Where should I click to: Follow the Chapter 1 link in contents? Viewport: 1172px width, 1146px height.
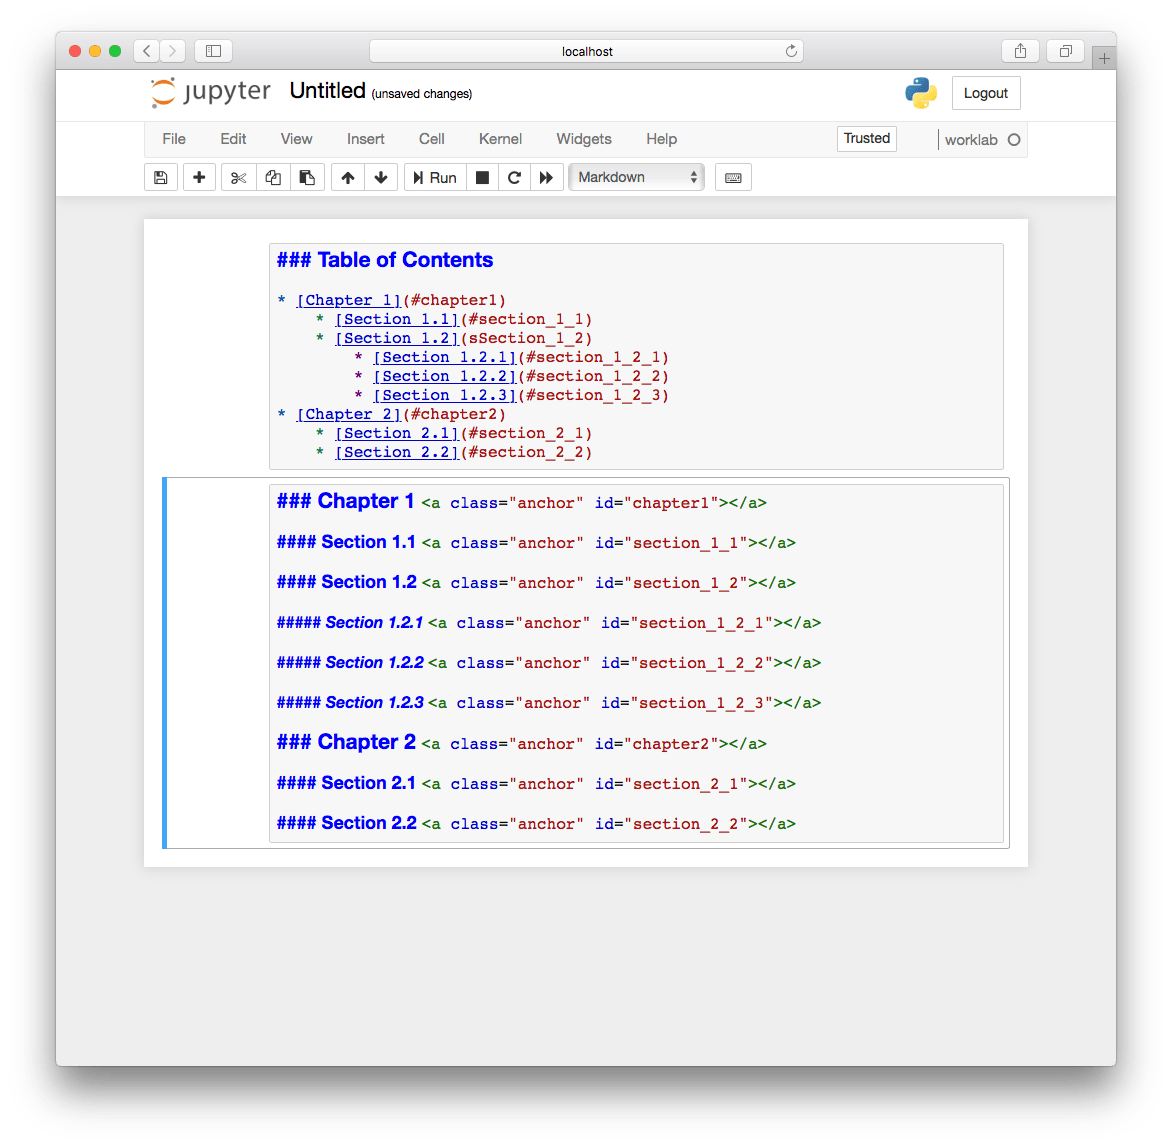348,299
